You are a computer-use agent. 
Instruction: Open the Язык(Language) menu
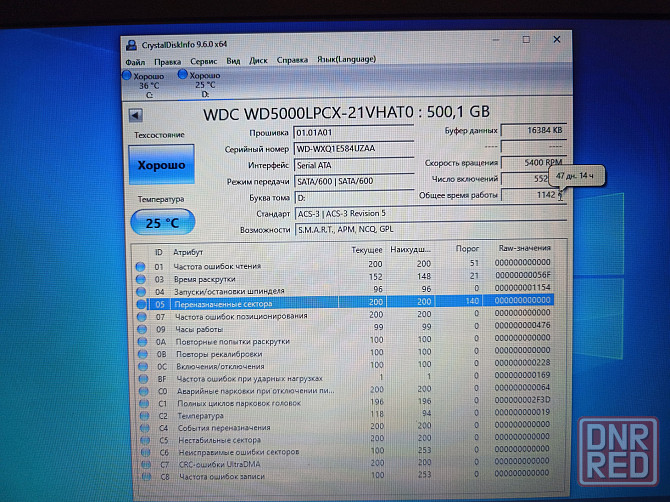point(346,59)
